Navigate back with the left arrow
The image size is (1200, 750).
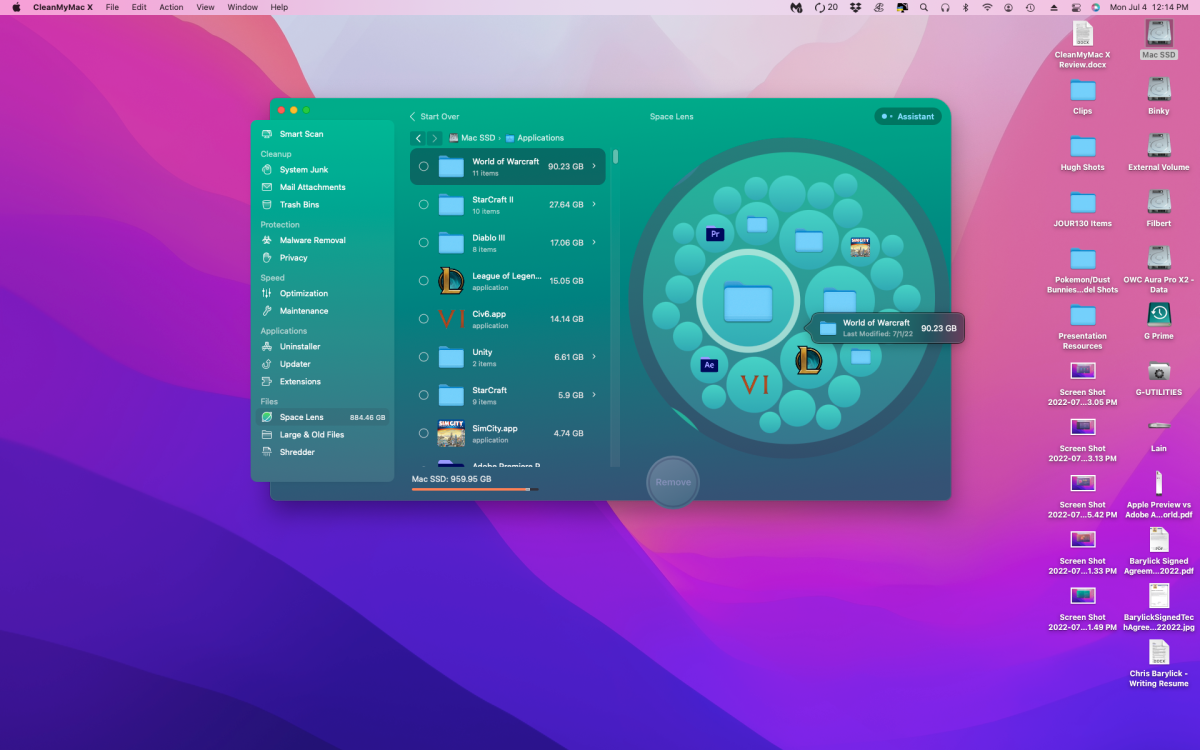(418, 138)
